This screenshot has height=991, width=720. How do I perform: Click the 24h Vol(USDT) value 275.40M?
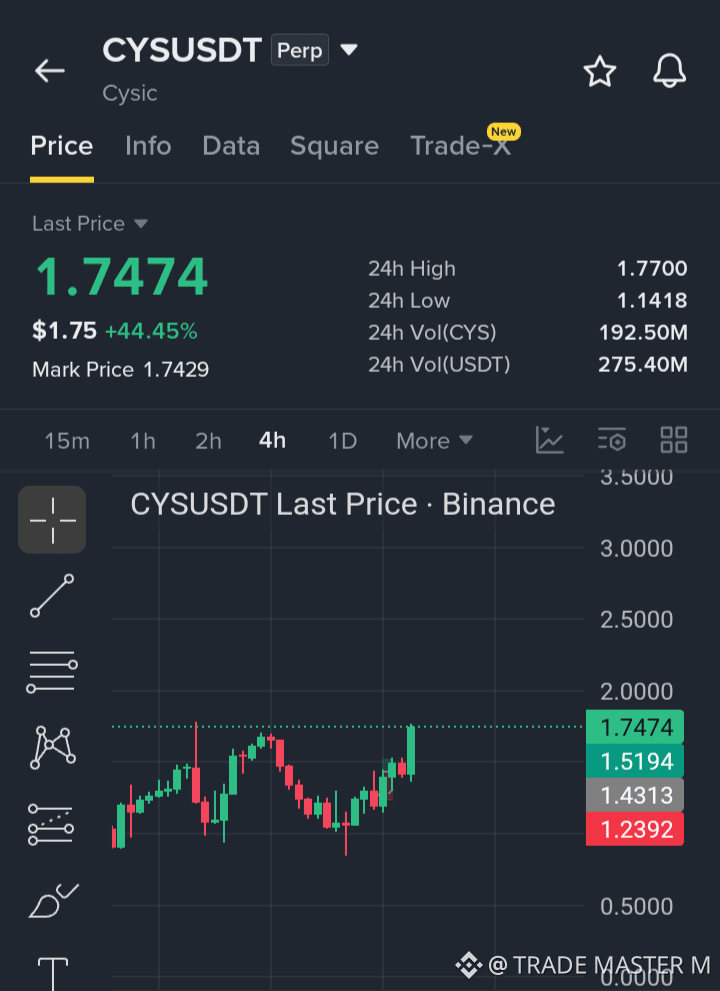643,365
